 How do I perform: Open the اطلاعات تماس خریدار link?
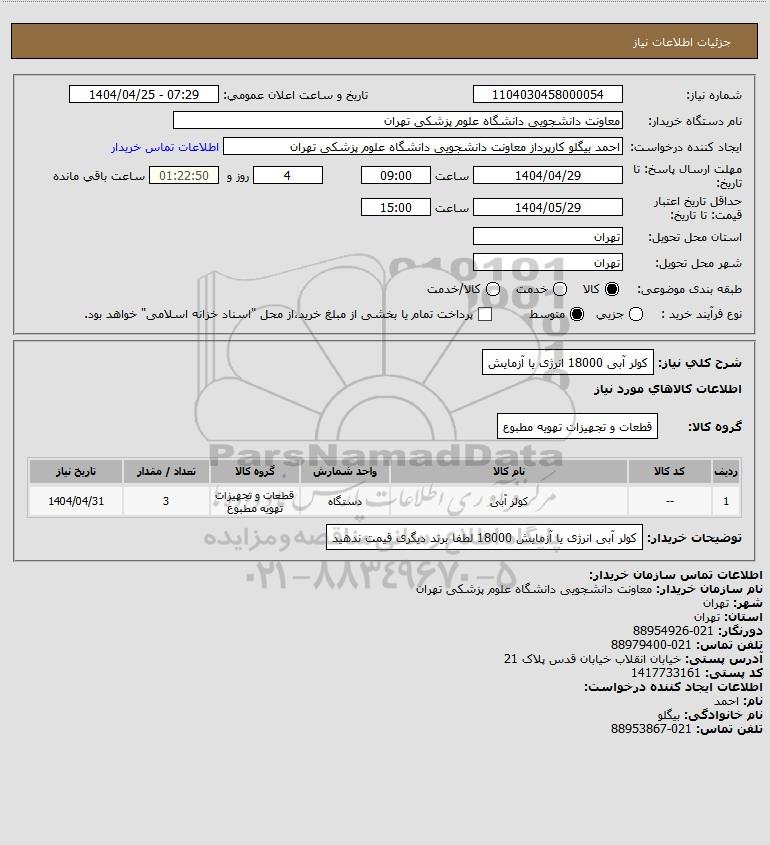(x=165, y=147)
